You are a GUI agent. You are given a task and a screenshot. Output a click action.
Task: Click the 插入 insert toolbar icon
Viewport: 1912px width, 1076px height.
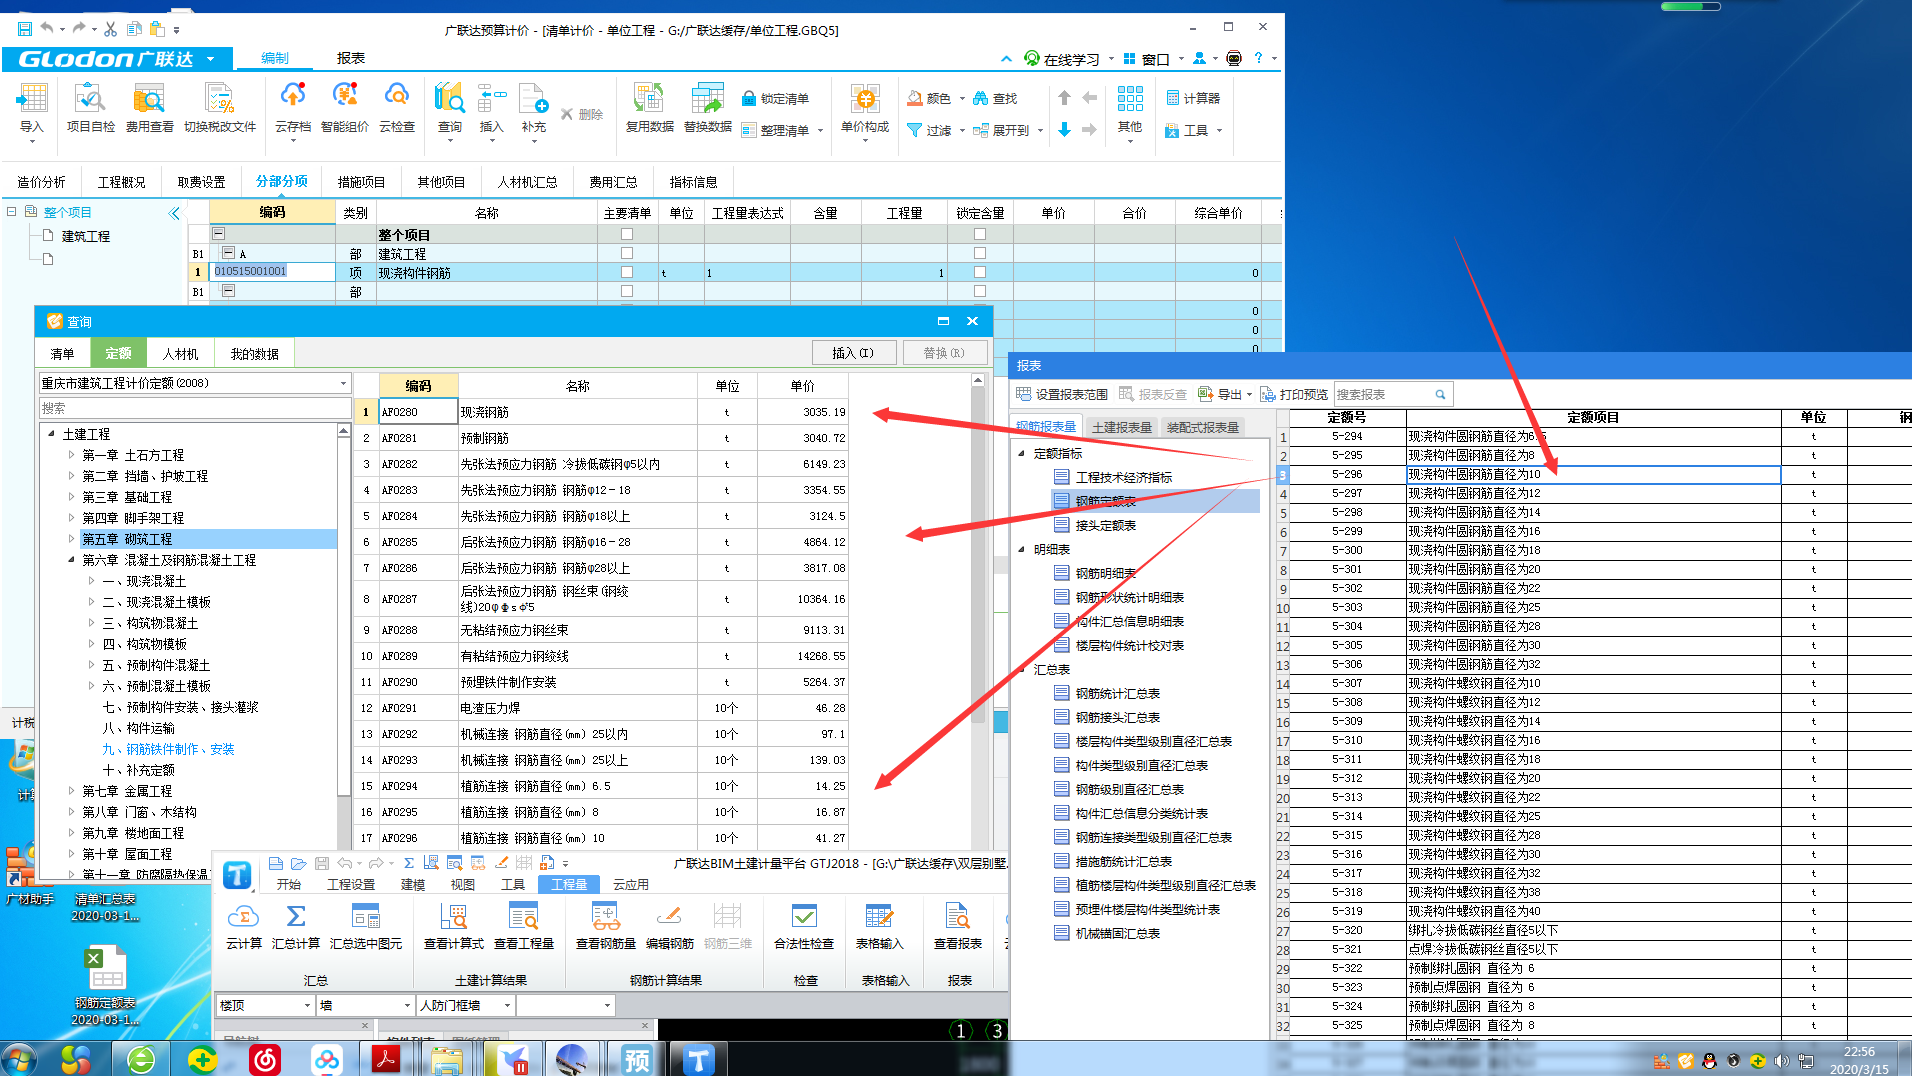[x=492, y=108]
